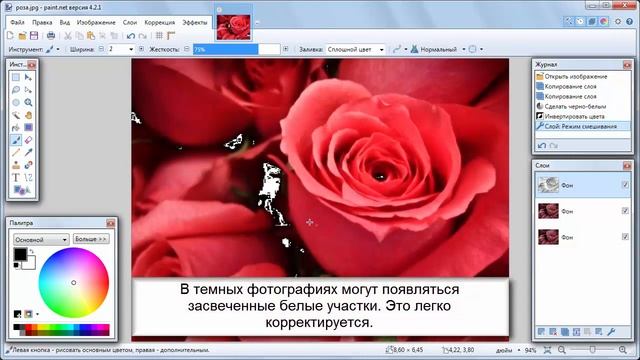Image resolution: width=640 pixels, height=360 pixels.
Task: Open the Settings gear icon
Action: pyautogui.click(x=618, y=21)
